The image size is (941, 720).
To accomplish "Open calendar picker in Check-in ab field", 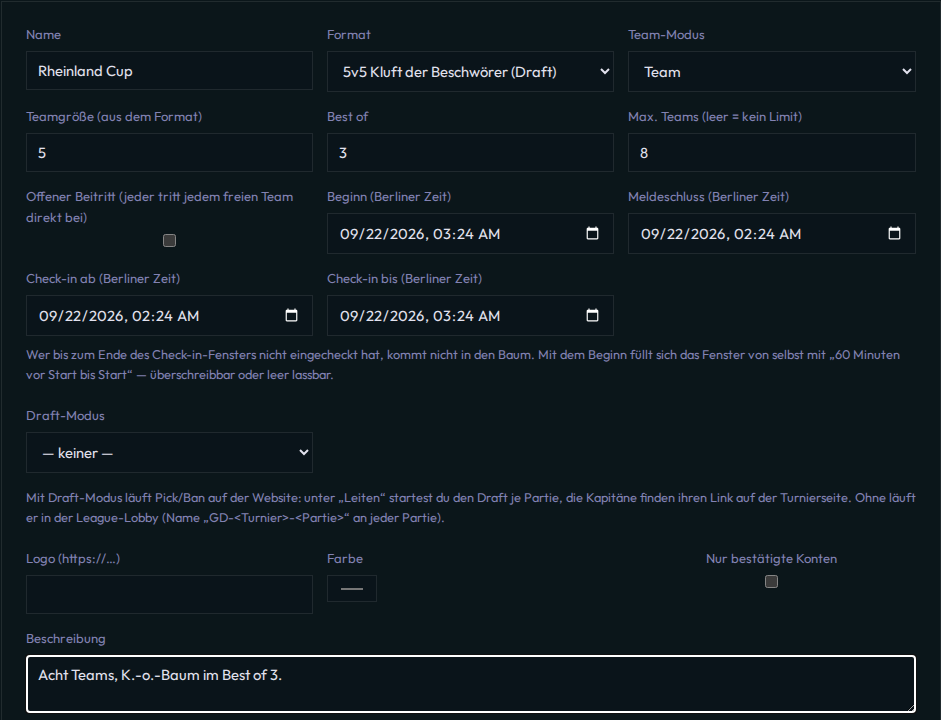I will pos(291,316).
